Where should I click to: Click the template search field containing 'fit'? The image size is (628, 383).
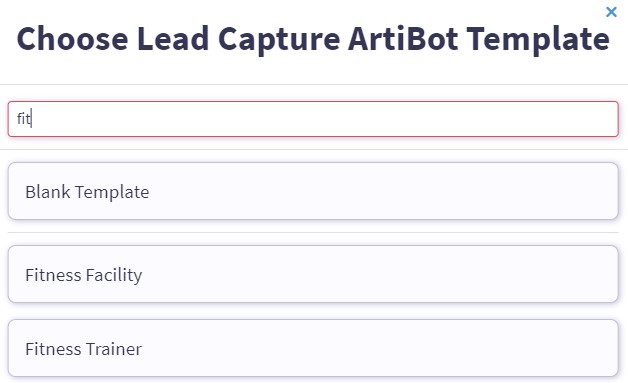313,119
